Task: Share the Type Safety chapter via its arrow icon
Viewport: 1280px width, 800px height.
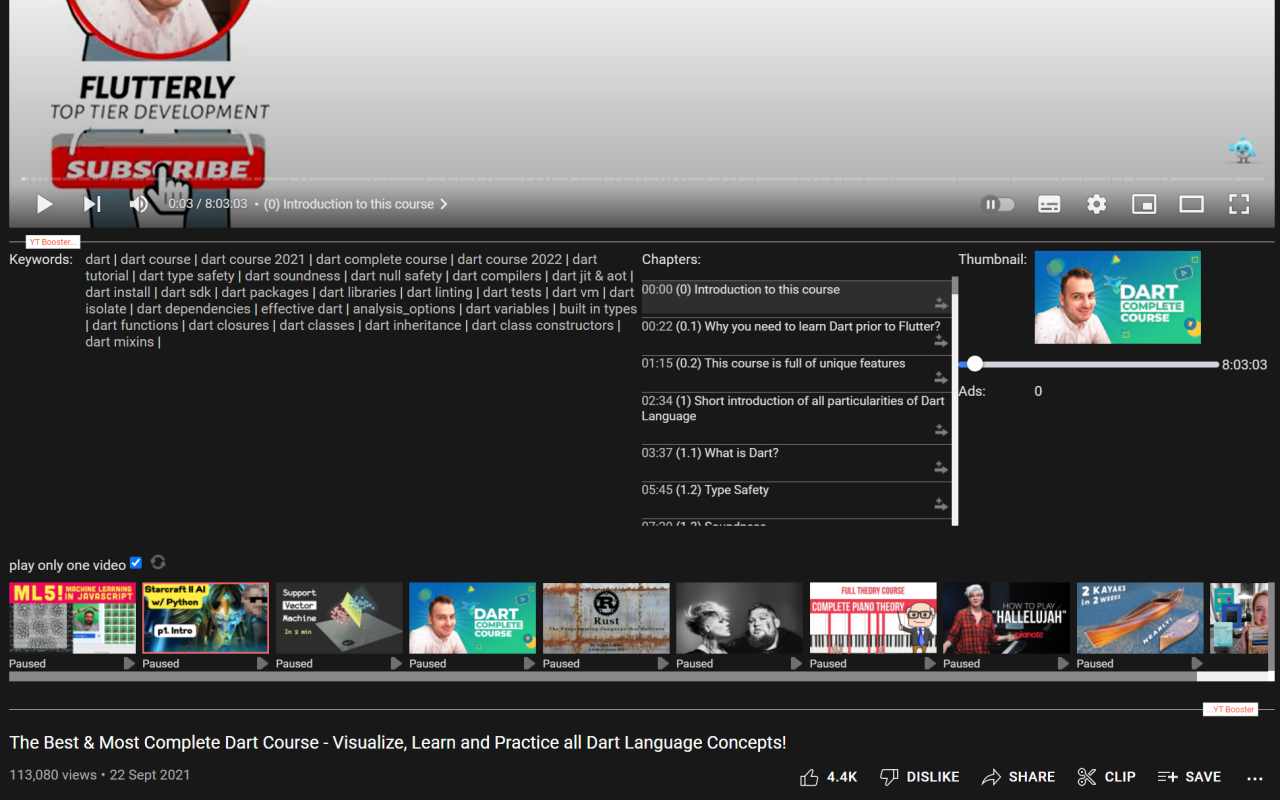Action: click(940, 504)
